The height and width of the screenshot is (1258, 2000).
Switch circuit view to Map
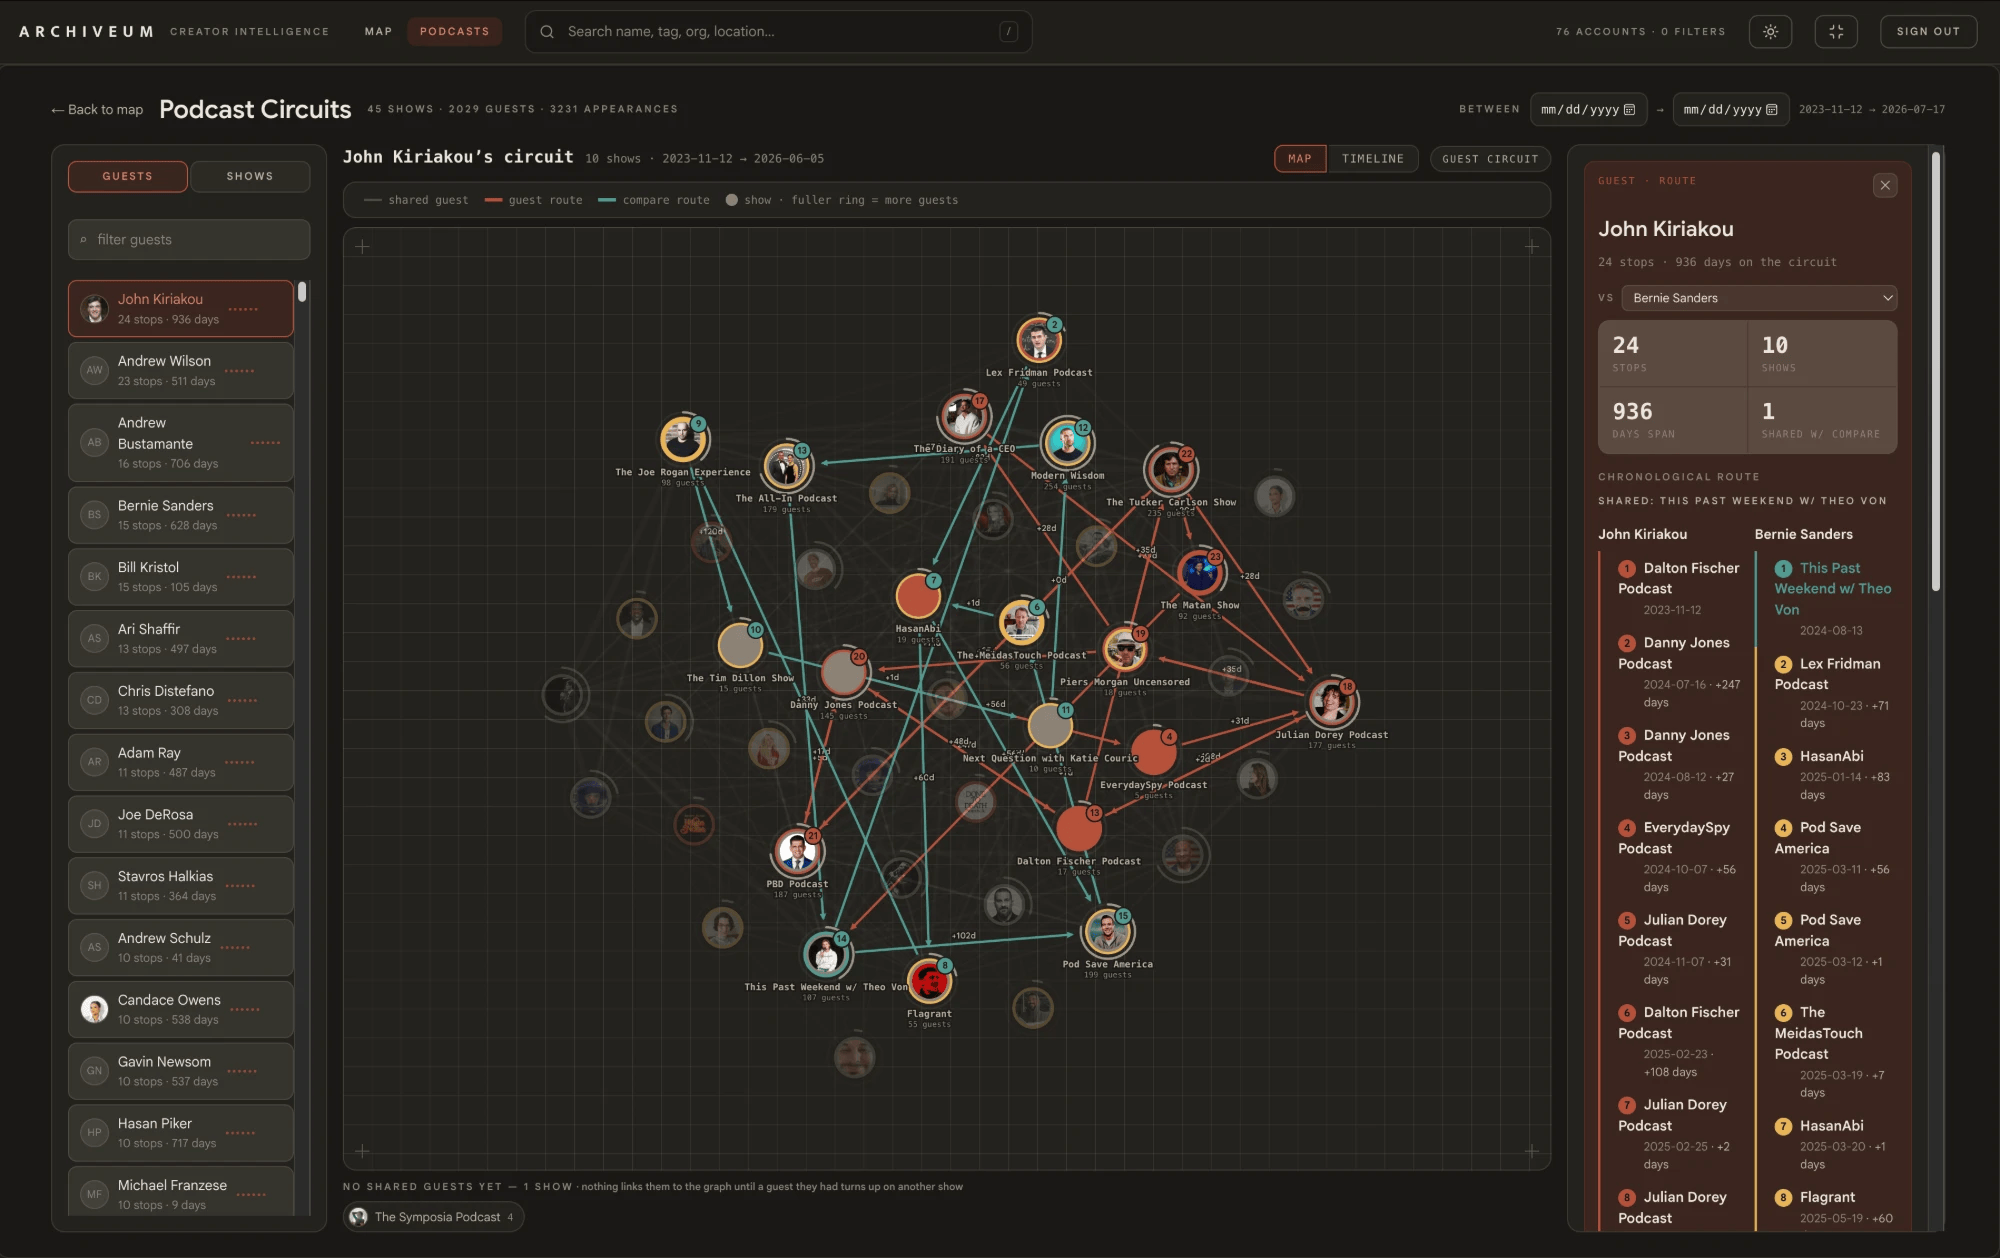click(x=1300, y=159)
